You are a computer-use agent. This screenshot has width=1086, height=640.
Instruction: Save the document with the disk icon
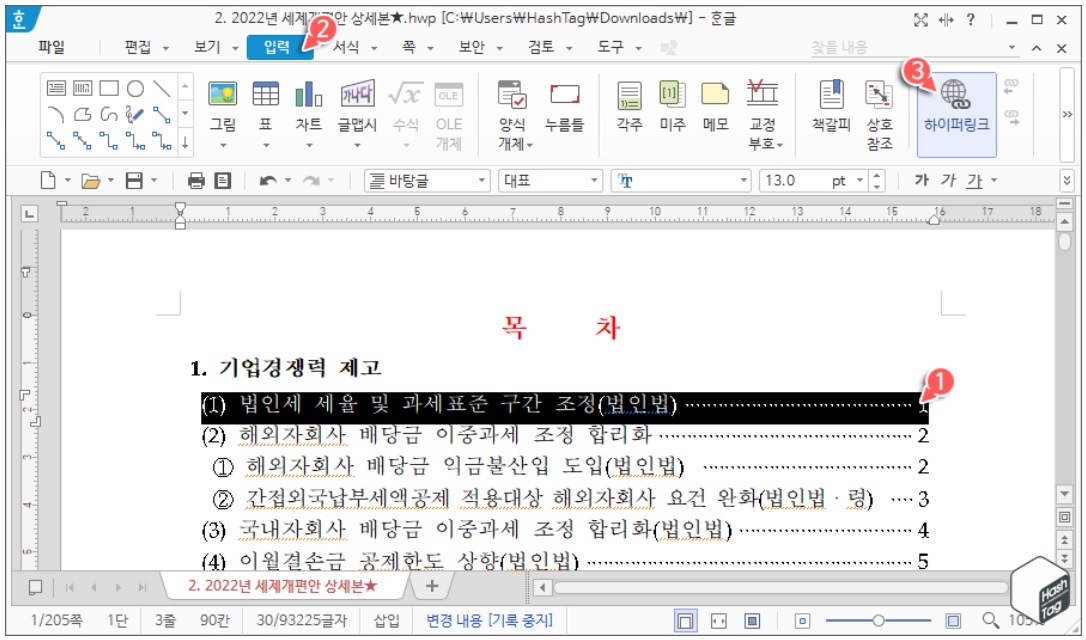point(134,181)
